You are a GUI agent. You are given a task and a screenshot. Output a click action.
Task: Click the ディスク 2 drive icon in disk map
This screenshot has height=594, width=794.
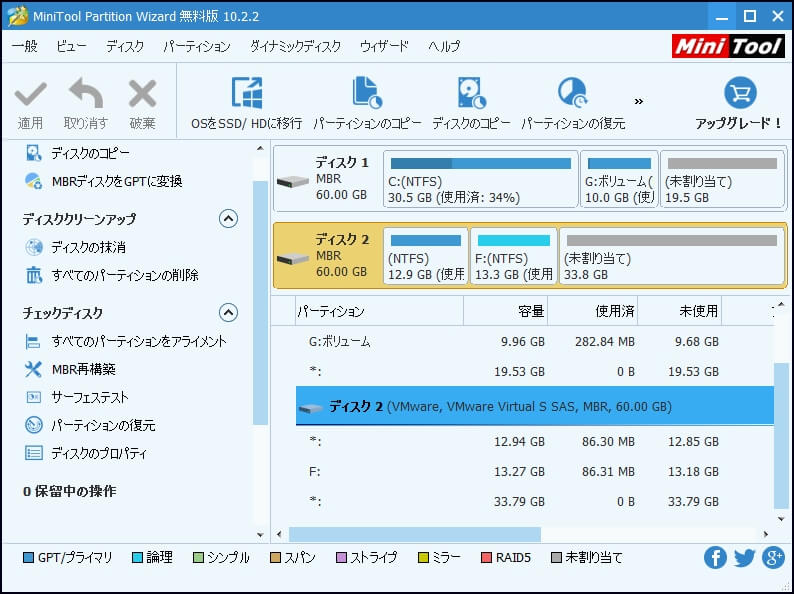click(293, 258)
